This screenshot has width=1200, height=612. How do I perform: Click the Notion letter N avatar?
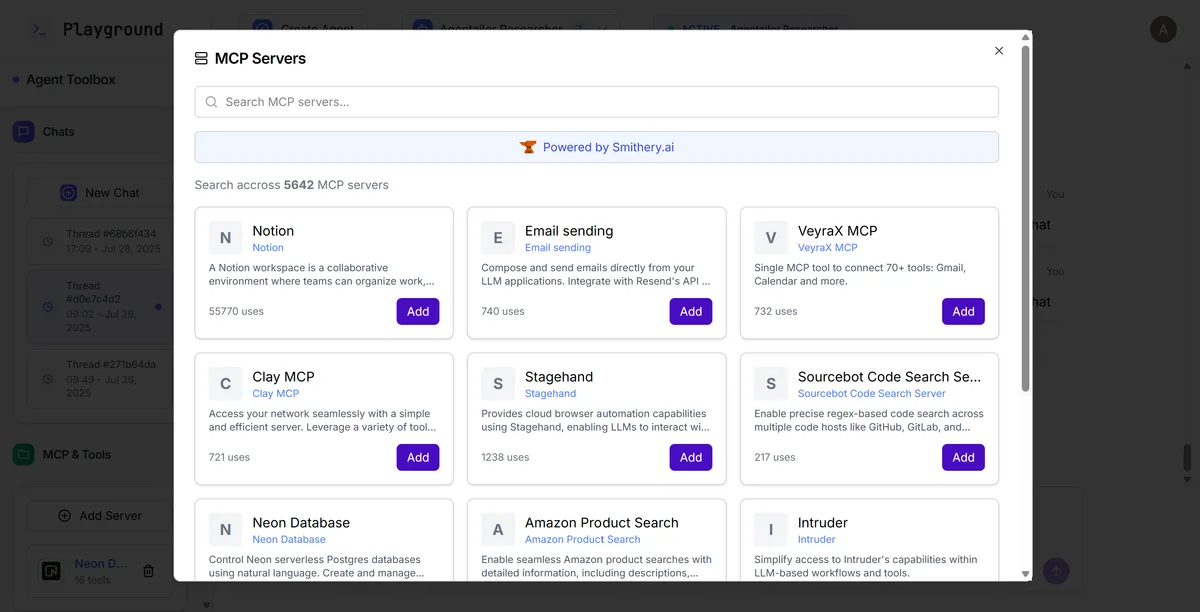pos(226,238)
